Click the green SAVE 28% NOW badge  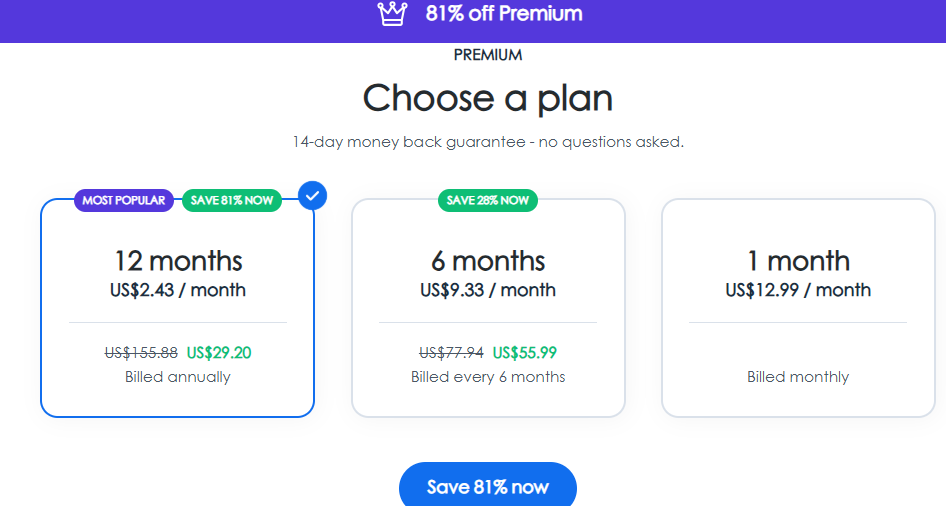pyautogui.click(x=488, y=200)
